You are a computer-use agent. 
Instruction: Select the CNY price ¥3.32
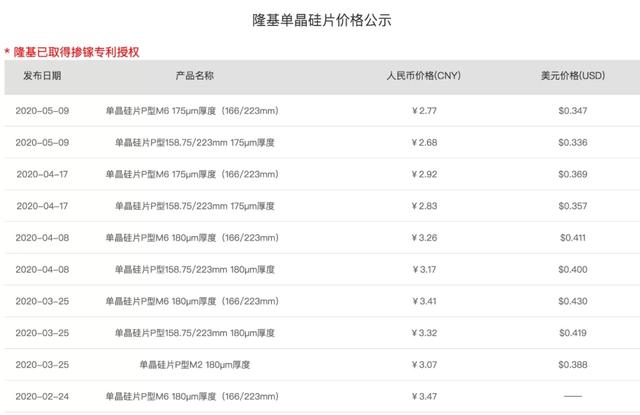424,333
